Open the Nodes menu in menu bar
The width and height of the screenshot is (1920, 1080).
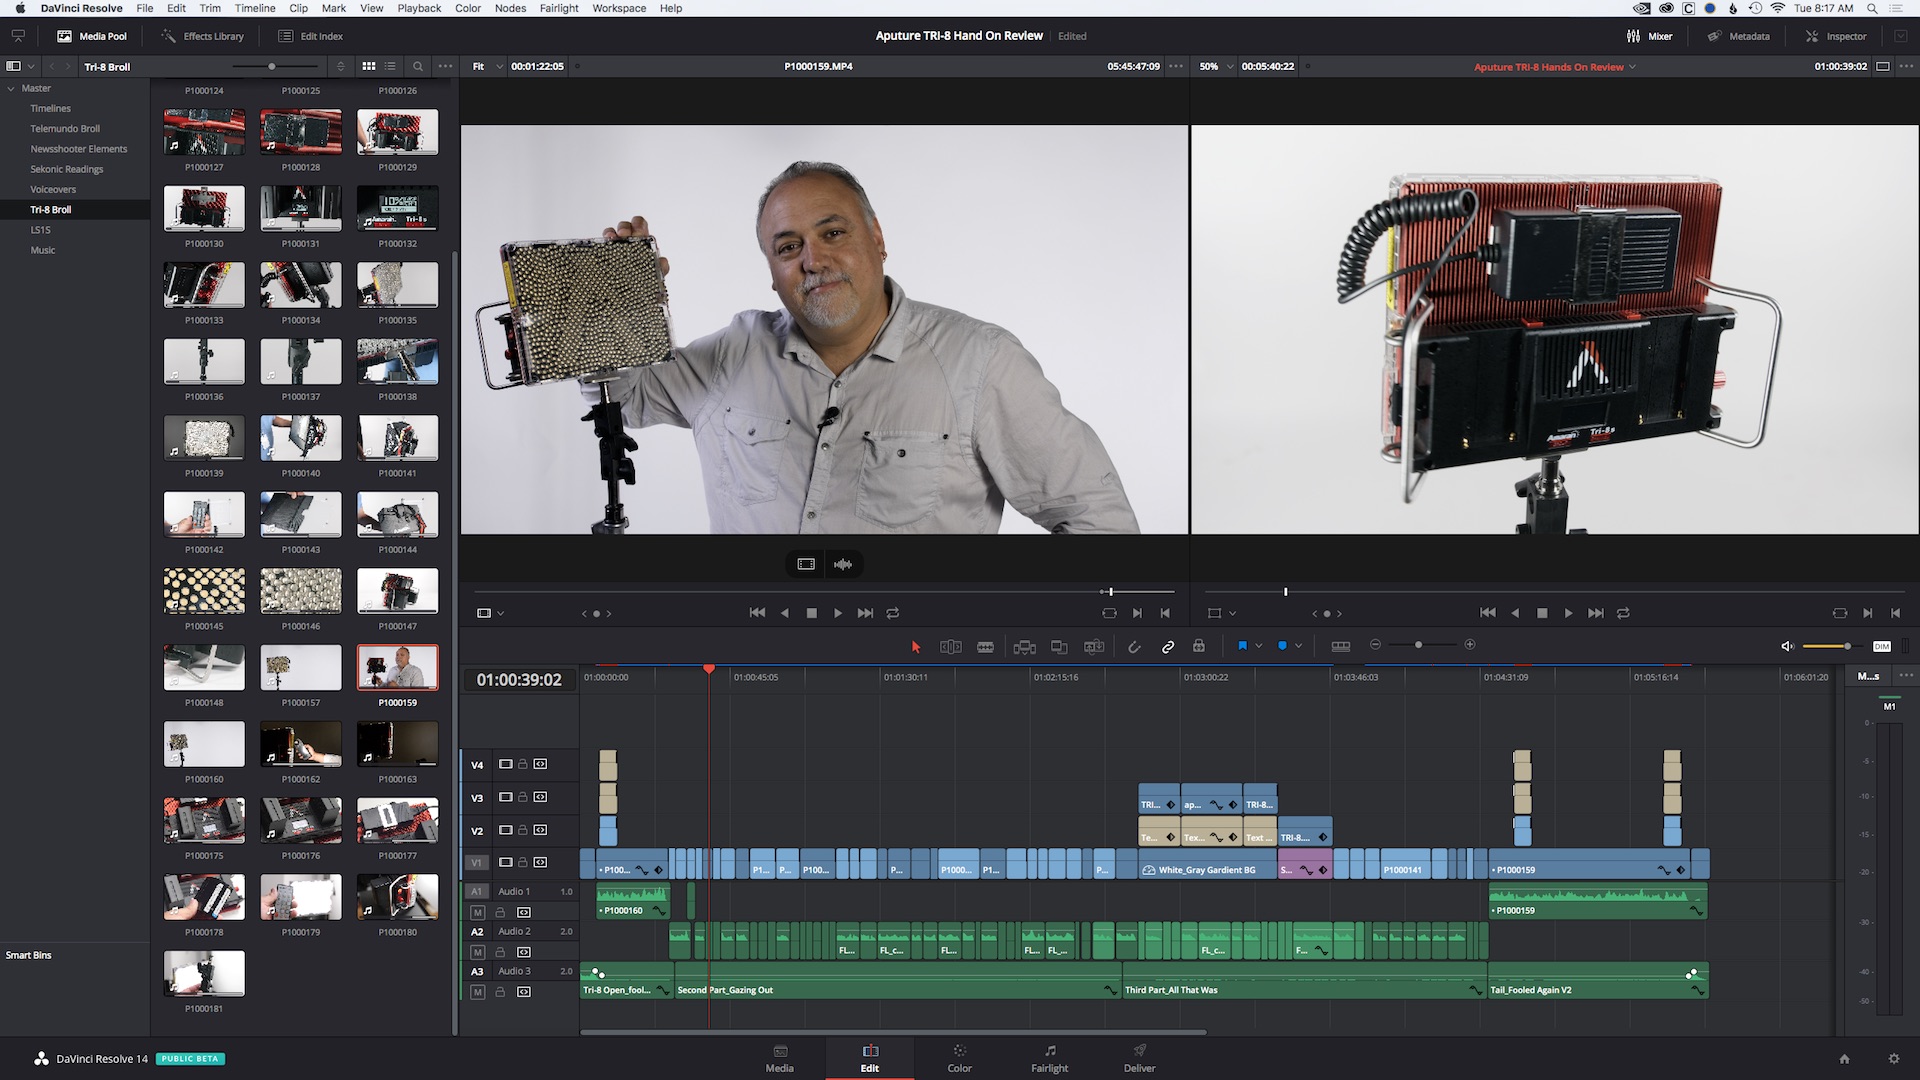[x=508, y=8]
